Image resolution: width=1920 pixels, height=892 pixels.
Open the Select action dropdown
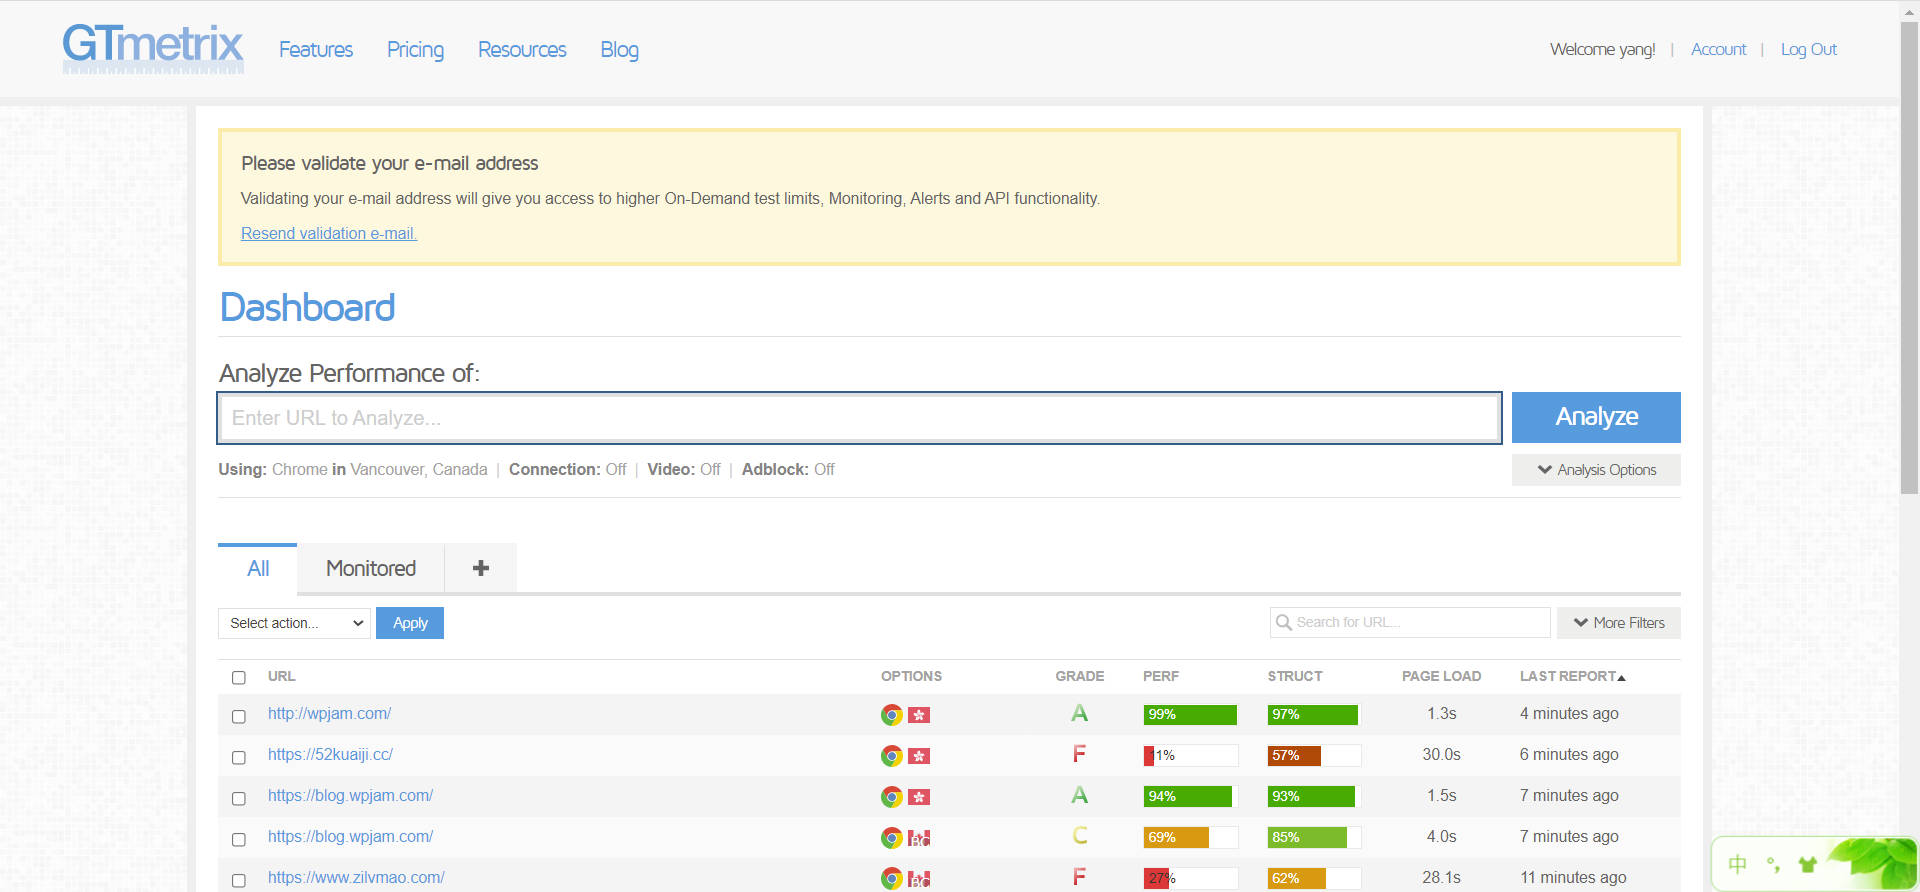click(294, 623)
